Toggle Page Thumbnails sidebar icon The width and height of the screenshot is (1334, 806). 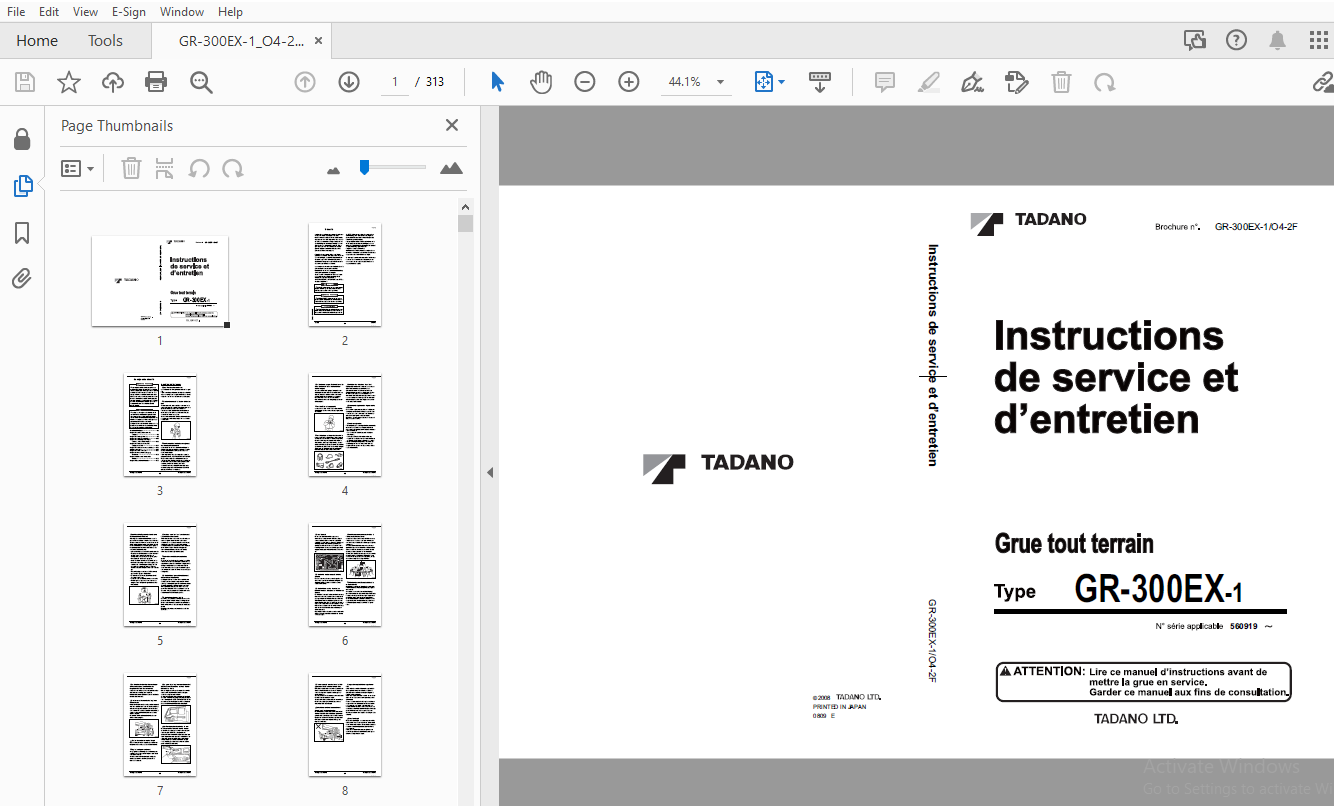[22, 186]
